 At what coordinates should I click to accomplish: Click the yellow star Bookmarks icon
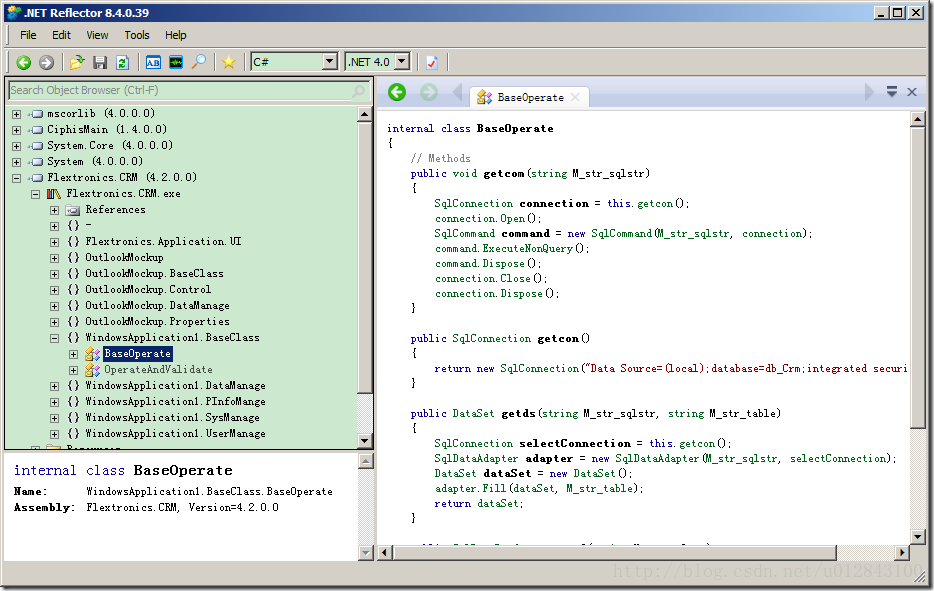[x=229, y=62]
